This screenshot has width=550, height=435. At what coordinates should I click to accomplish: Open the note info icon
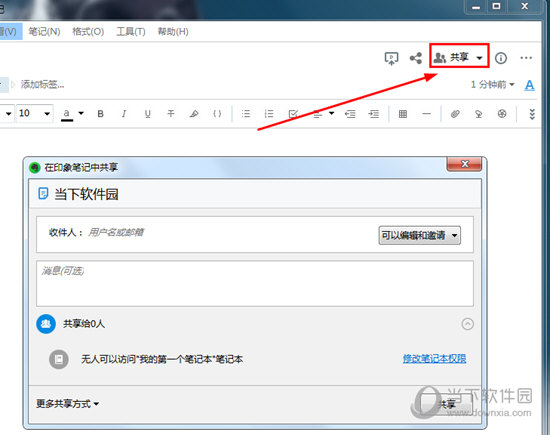point(501,58)
